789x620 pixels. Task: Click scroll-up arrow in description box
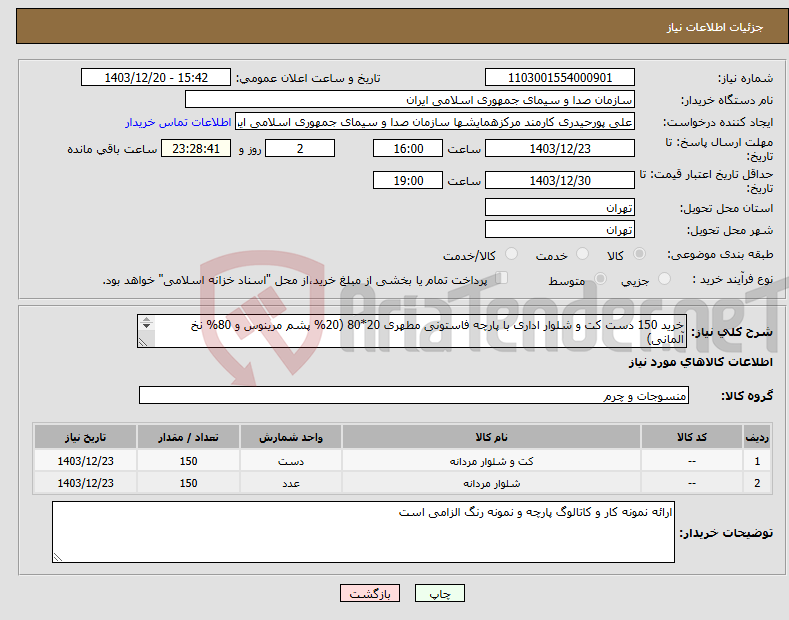tap(146, 319)
